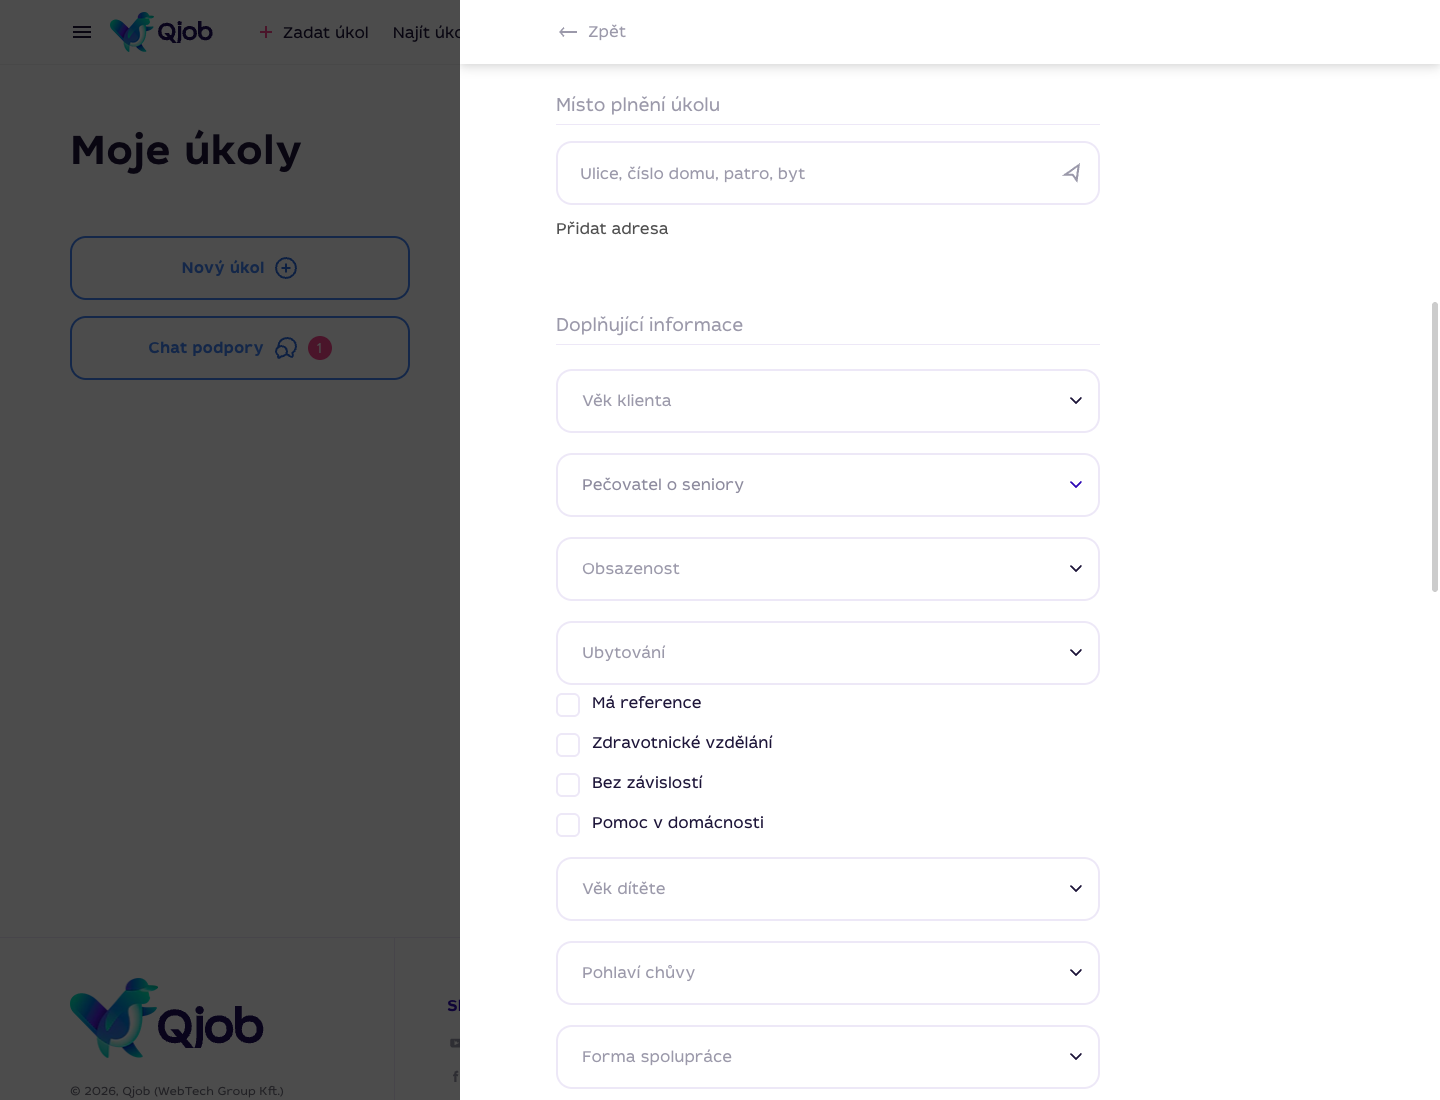Image resolution: width=1440 pixels, height=1100 pixels.
Task: Check the Má reference checkbox
Action: pos(568,705)
